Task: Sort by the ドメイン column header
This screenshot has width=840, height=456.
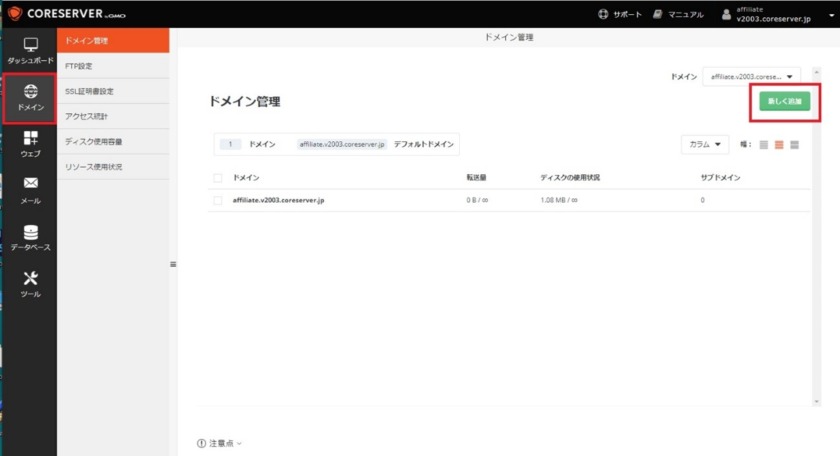Action: (246, 178)
